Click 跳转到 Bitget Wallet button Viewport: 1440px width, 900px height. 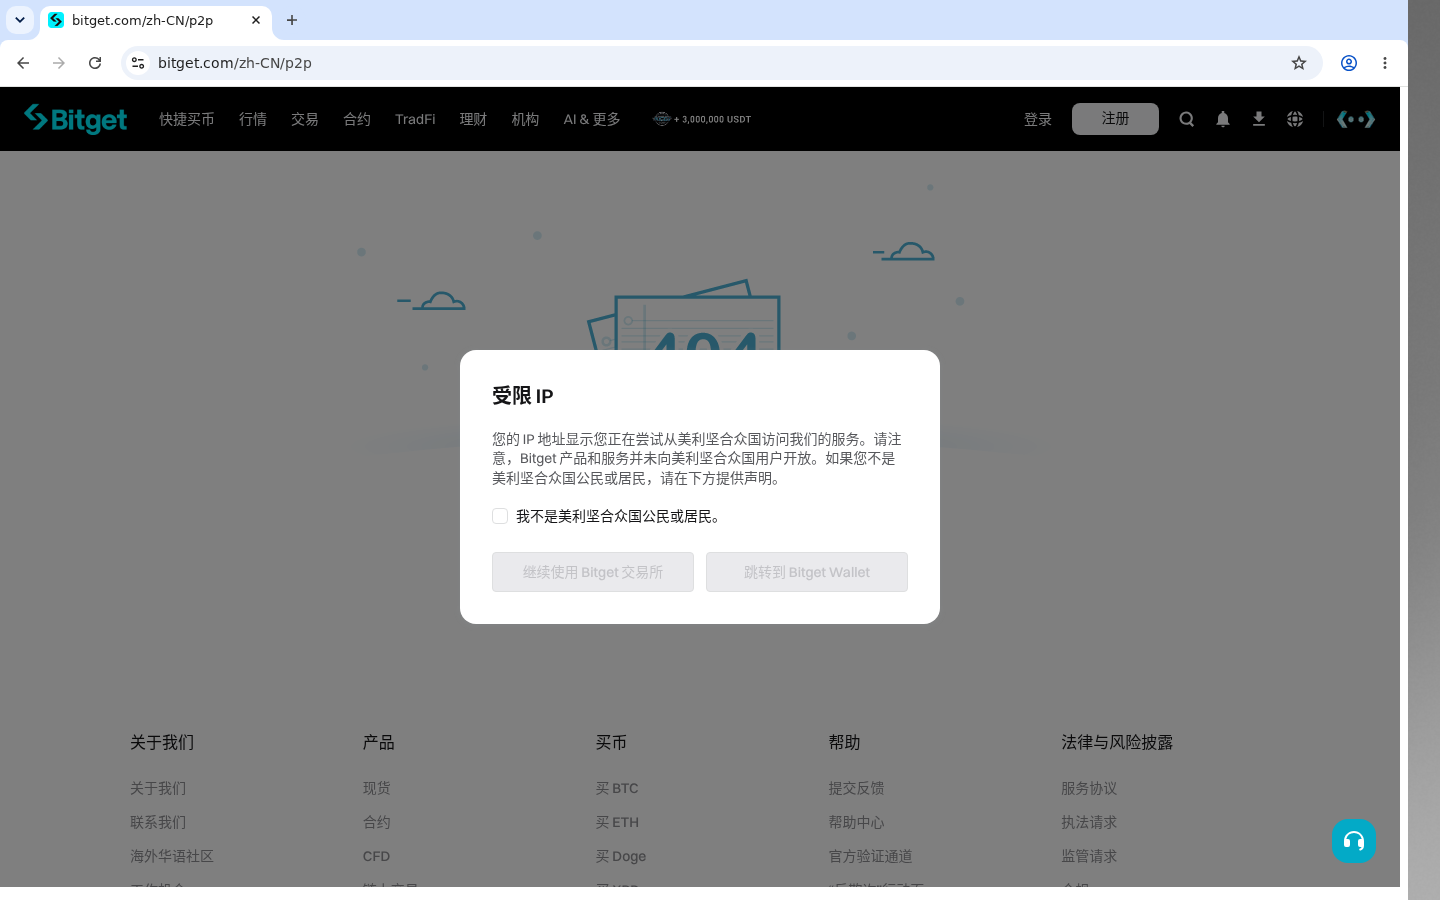pos(807,572)
